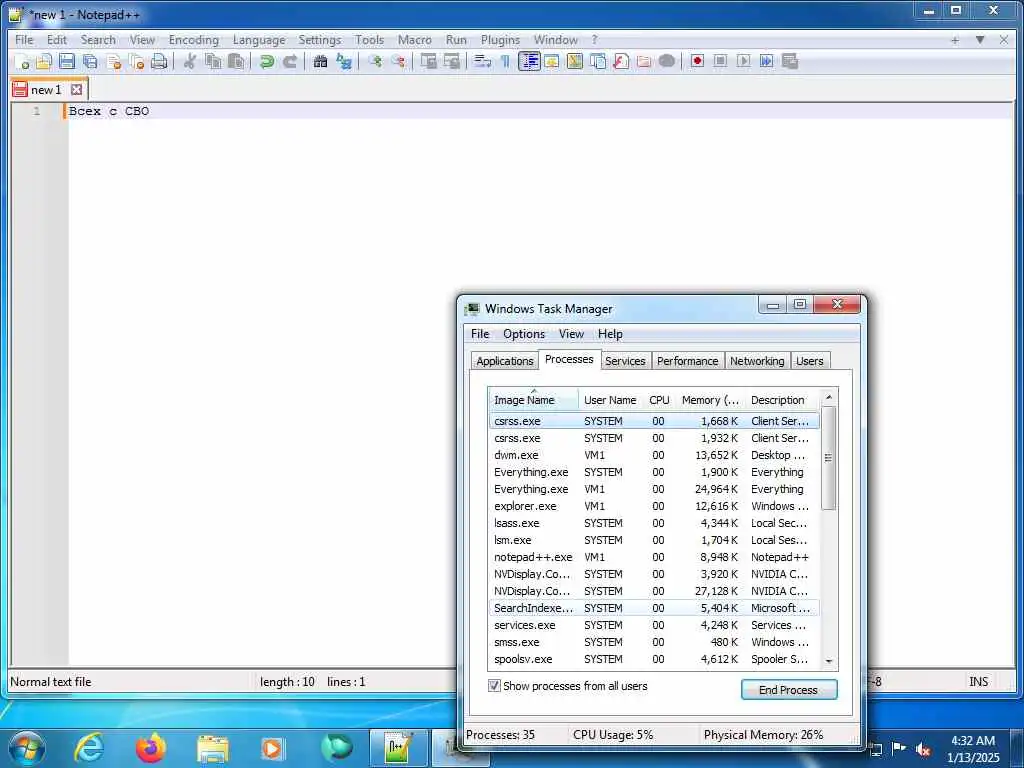Click the Replace toolbar icon

[344, 61]
